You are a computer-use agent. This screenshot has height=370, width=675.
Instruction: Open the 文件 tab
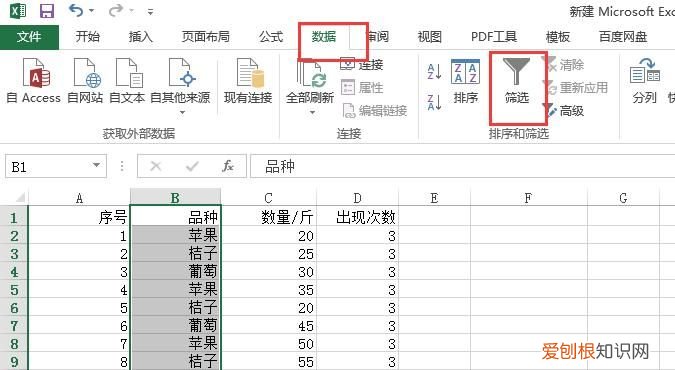tap(29, 37)
